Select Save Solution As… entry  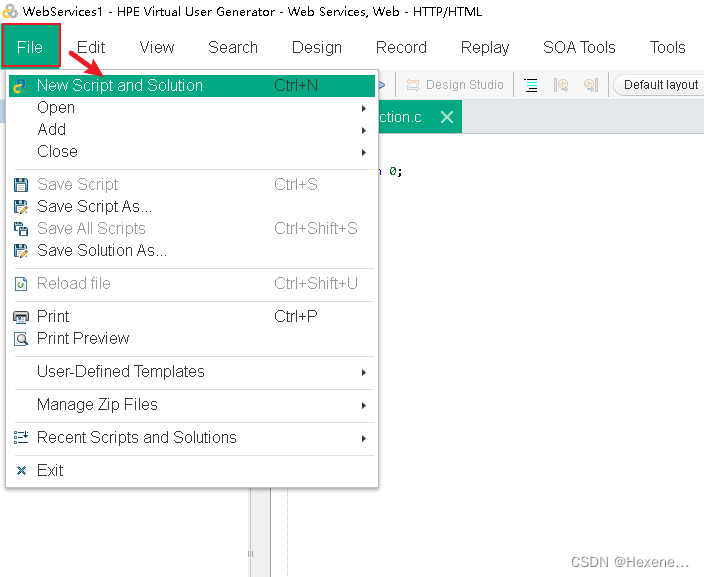(x=192, y=251)
